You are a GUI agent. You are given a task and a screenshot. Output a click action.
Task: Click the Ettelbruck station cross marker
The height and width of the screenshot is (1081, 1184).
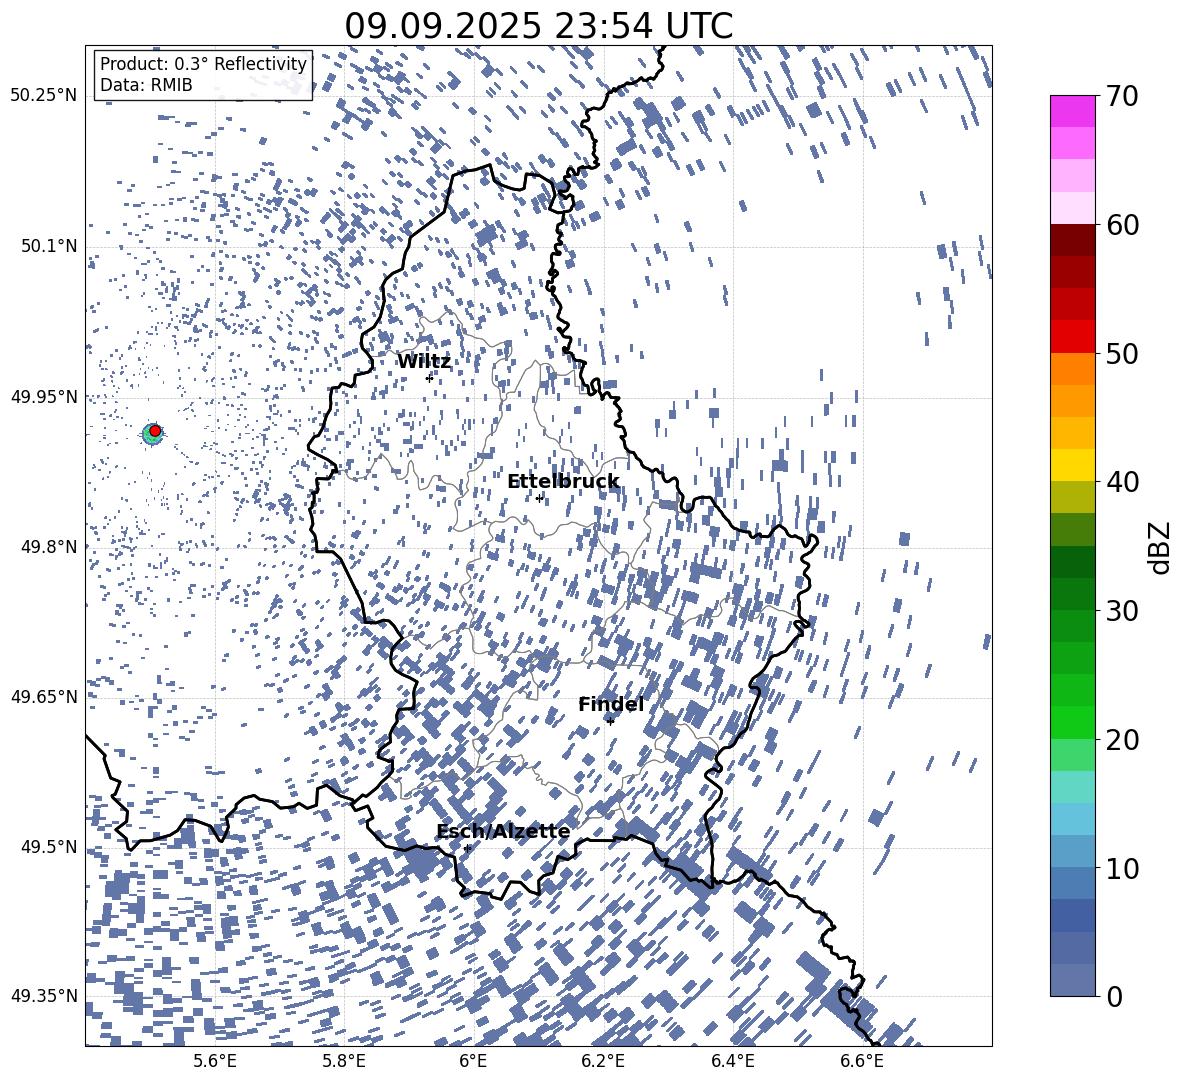(x=539, y=498)
